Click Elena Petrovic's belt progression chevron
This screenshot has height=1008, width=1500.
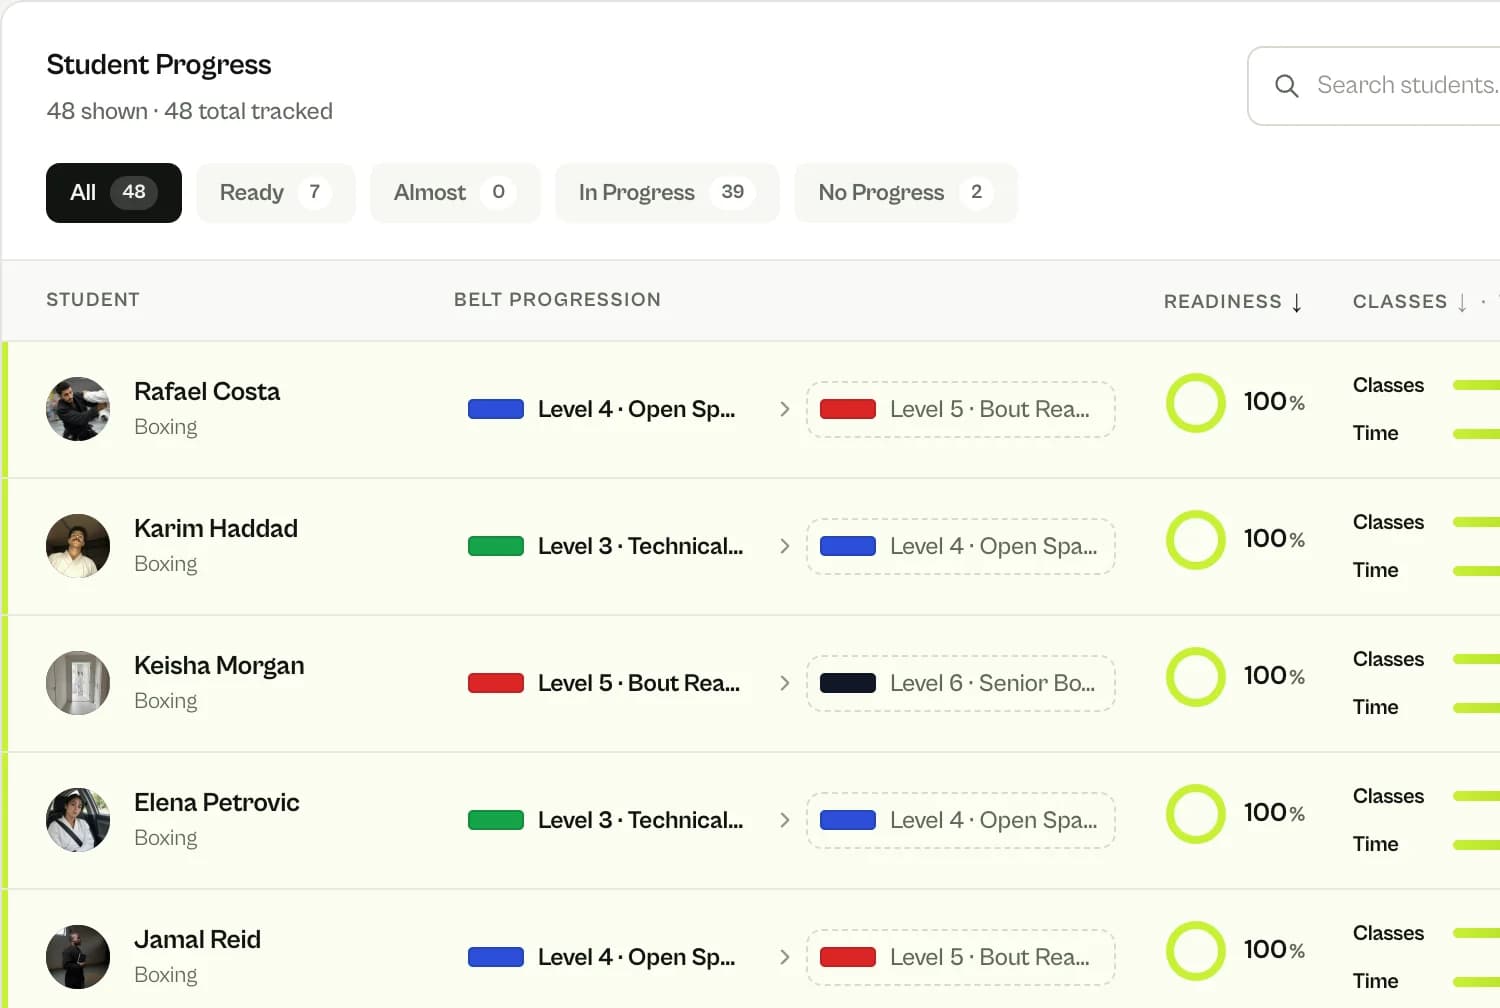tap(784, 820)
